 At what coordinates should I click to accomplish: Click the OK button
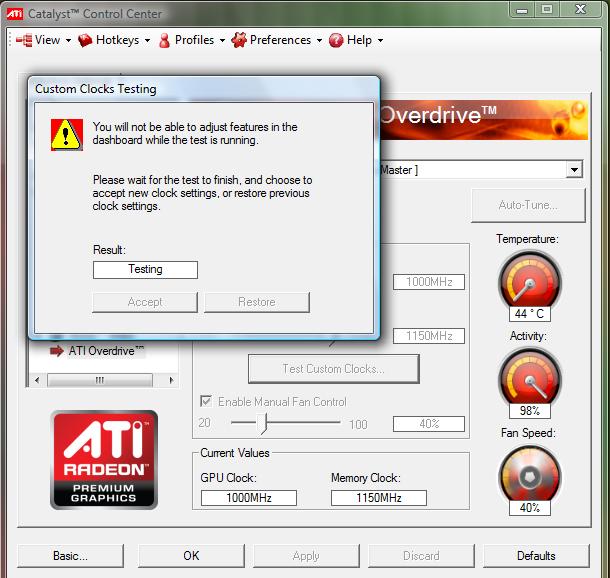pyautogui.click(x=191, y=556)
